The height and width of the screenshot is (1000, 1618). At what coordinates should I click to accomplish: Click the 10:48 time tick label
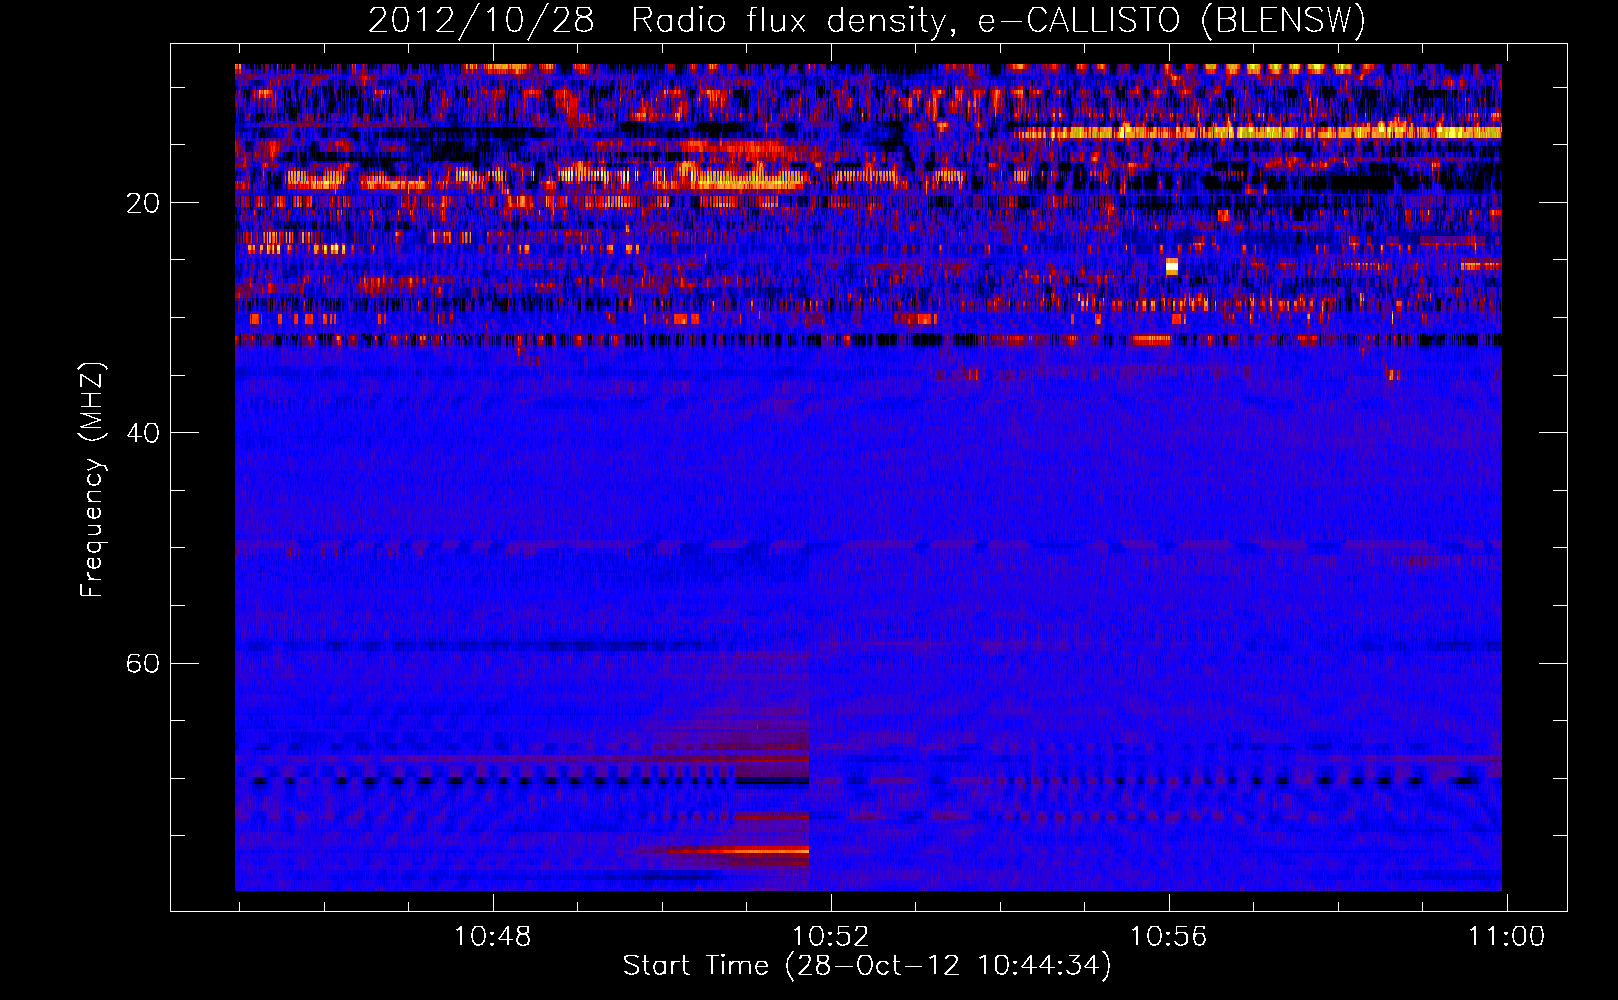click(493, 936)
